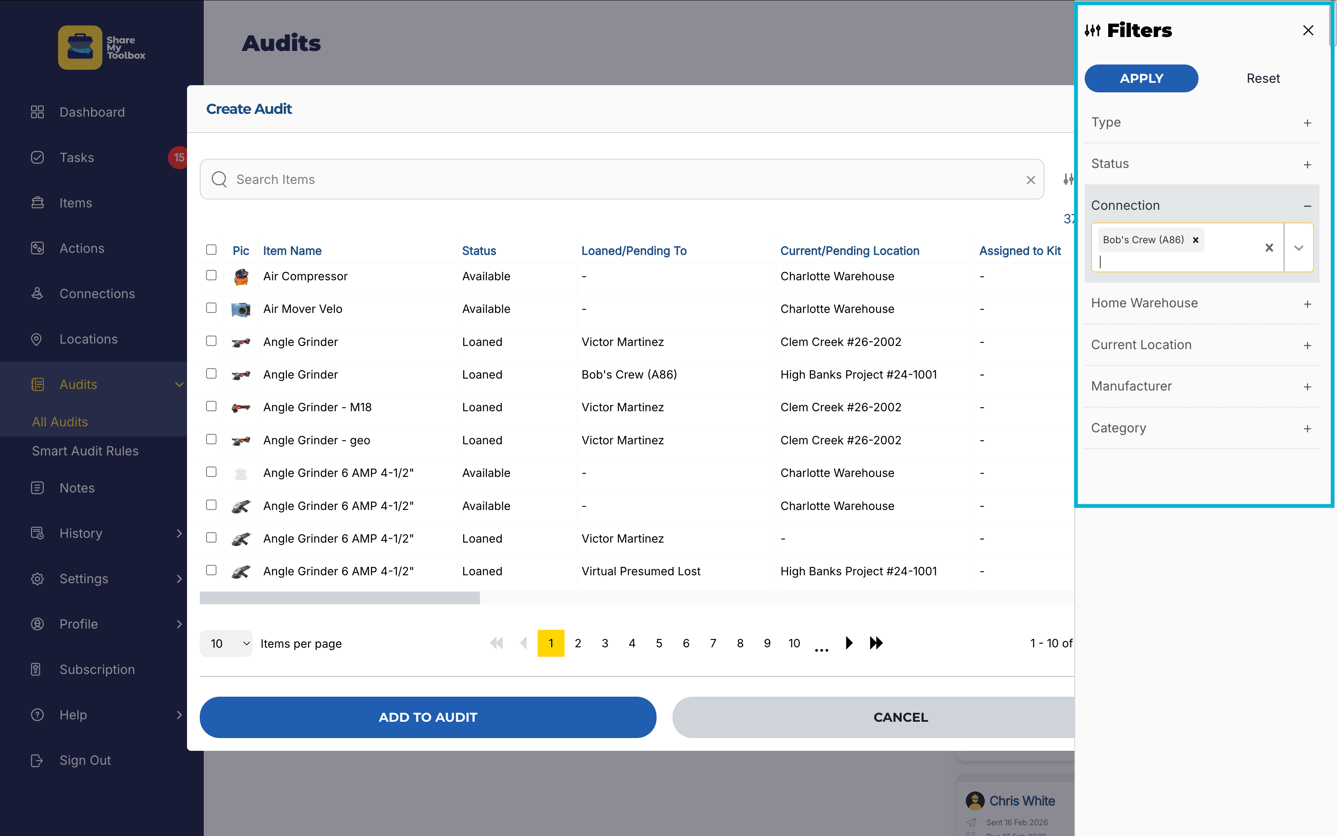Check the Angle Grinder - M18 row checkbox

click(x=211, y=406)
